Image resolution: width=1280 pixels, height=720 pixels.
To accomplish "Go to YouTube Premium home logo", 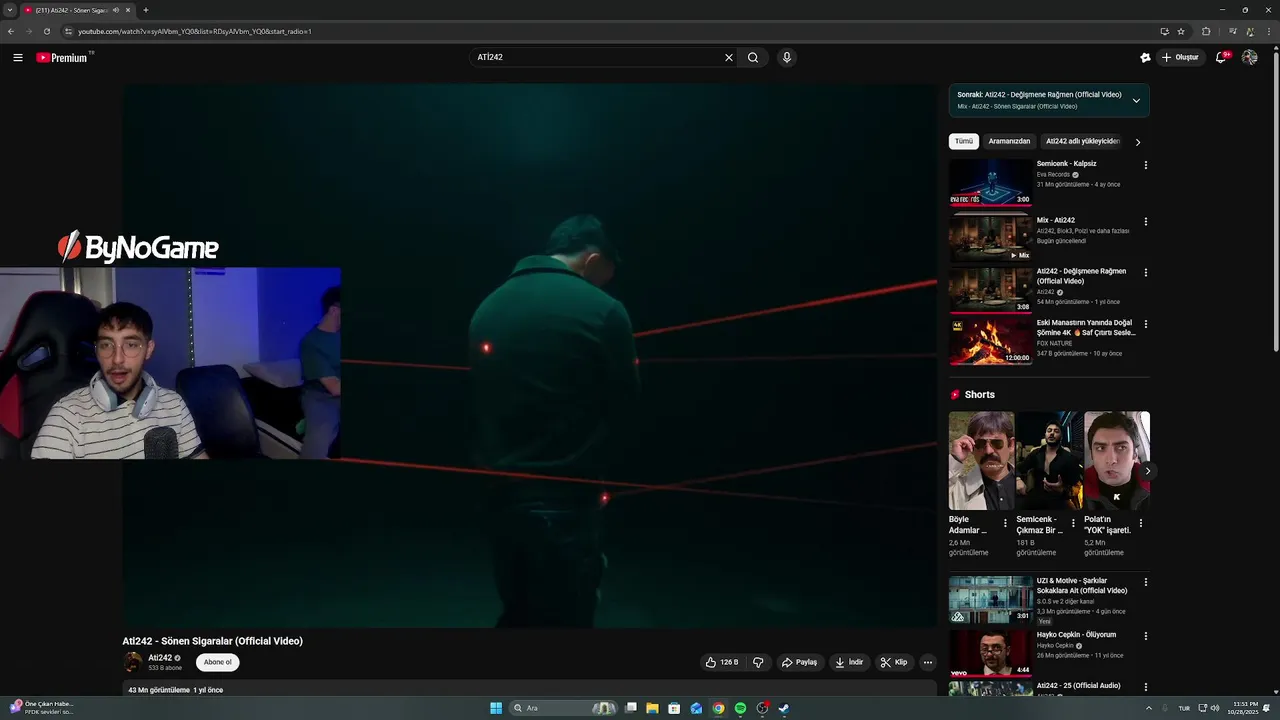I will (x=64, y=57).
